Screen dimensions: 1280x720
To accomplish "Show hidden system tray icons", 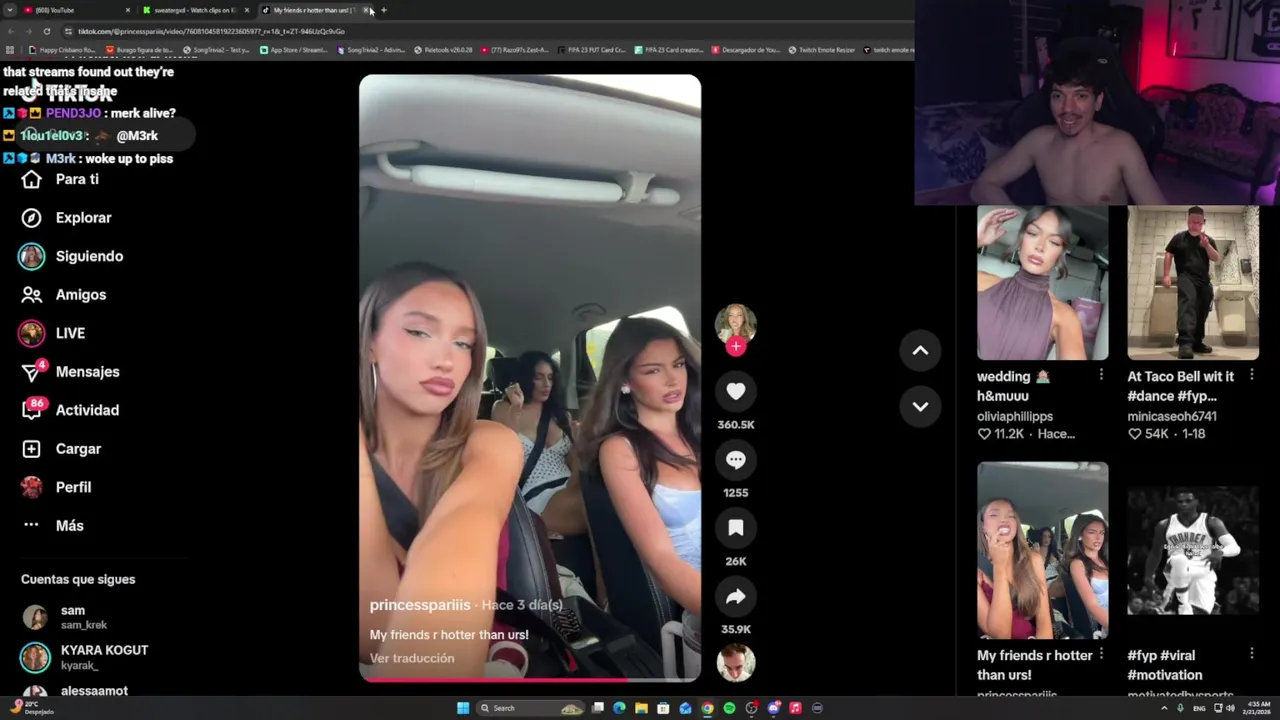I will pyautogui.click(x=1165, y=708).
